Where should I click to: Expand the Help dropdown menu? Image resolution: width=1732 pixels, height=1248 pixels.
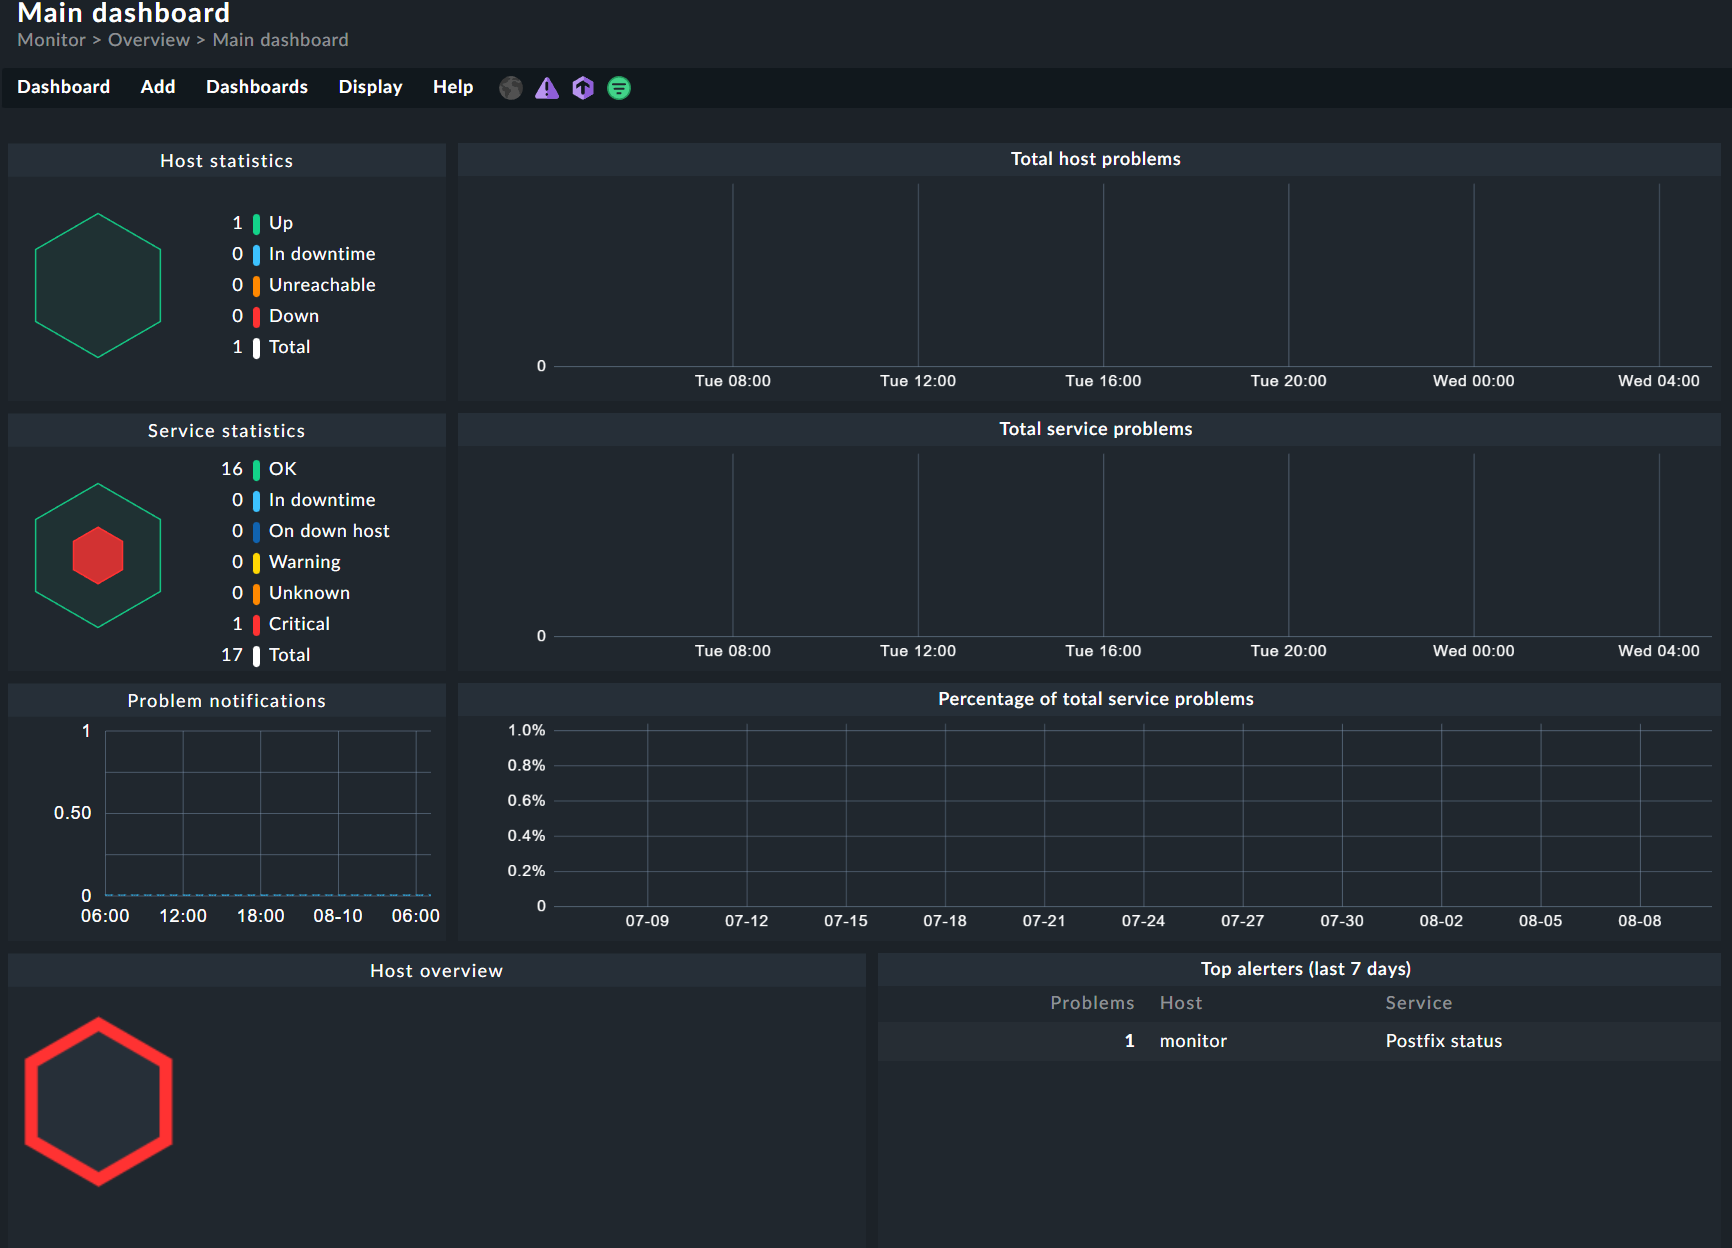click(453, 87)
